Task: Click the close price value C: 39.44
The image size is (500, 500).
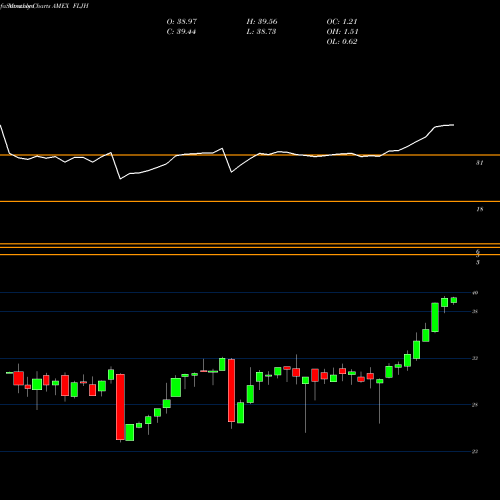Action: [181, 32]
